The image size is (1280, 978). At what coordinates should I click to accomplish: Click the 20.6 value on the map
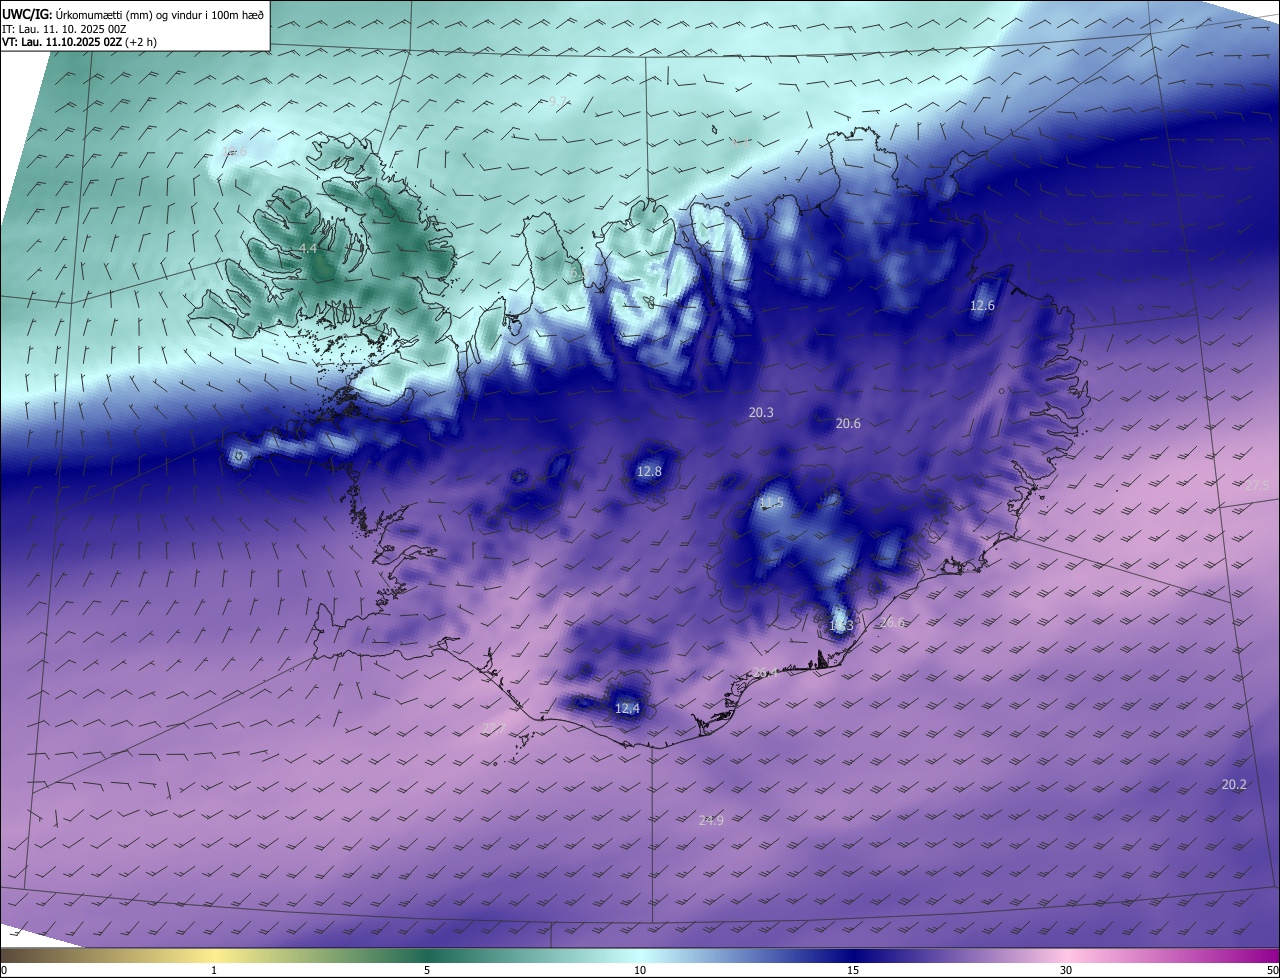point(848,424)
